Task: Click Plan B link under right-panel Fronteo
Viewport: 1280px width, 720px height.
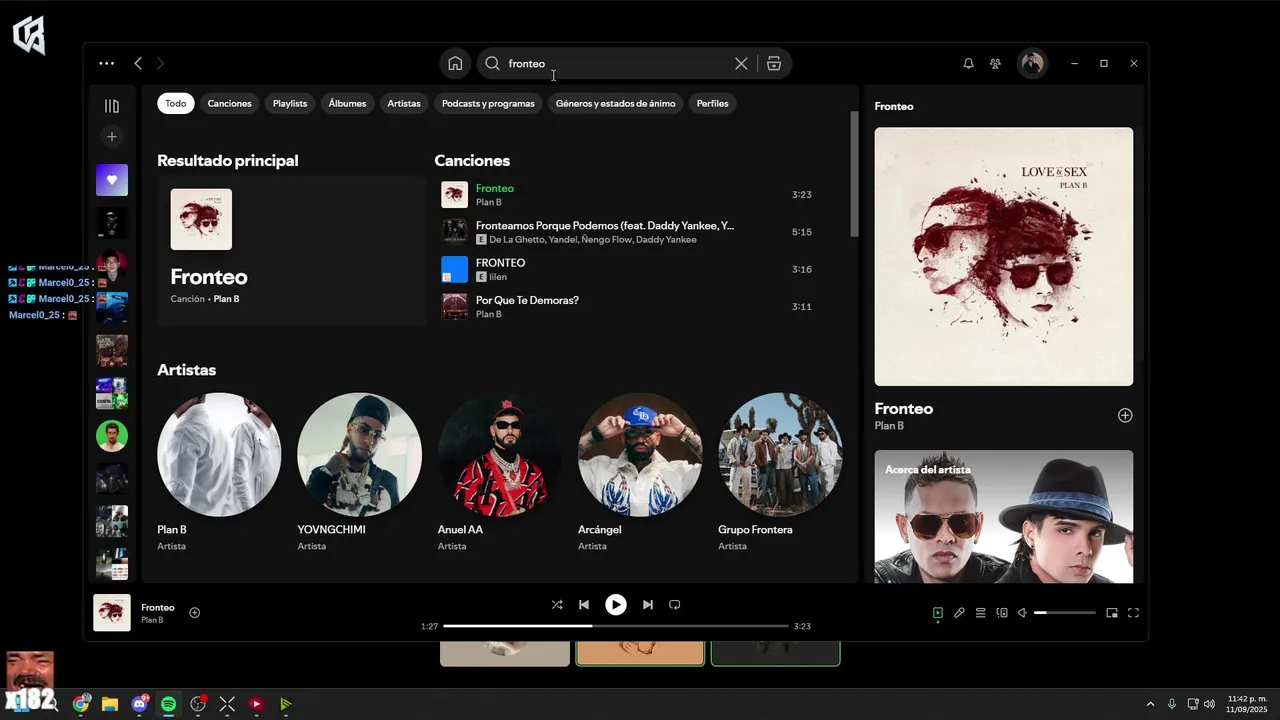Action: click(889, 426)
